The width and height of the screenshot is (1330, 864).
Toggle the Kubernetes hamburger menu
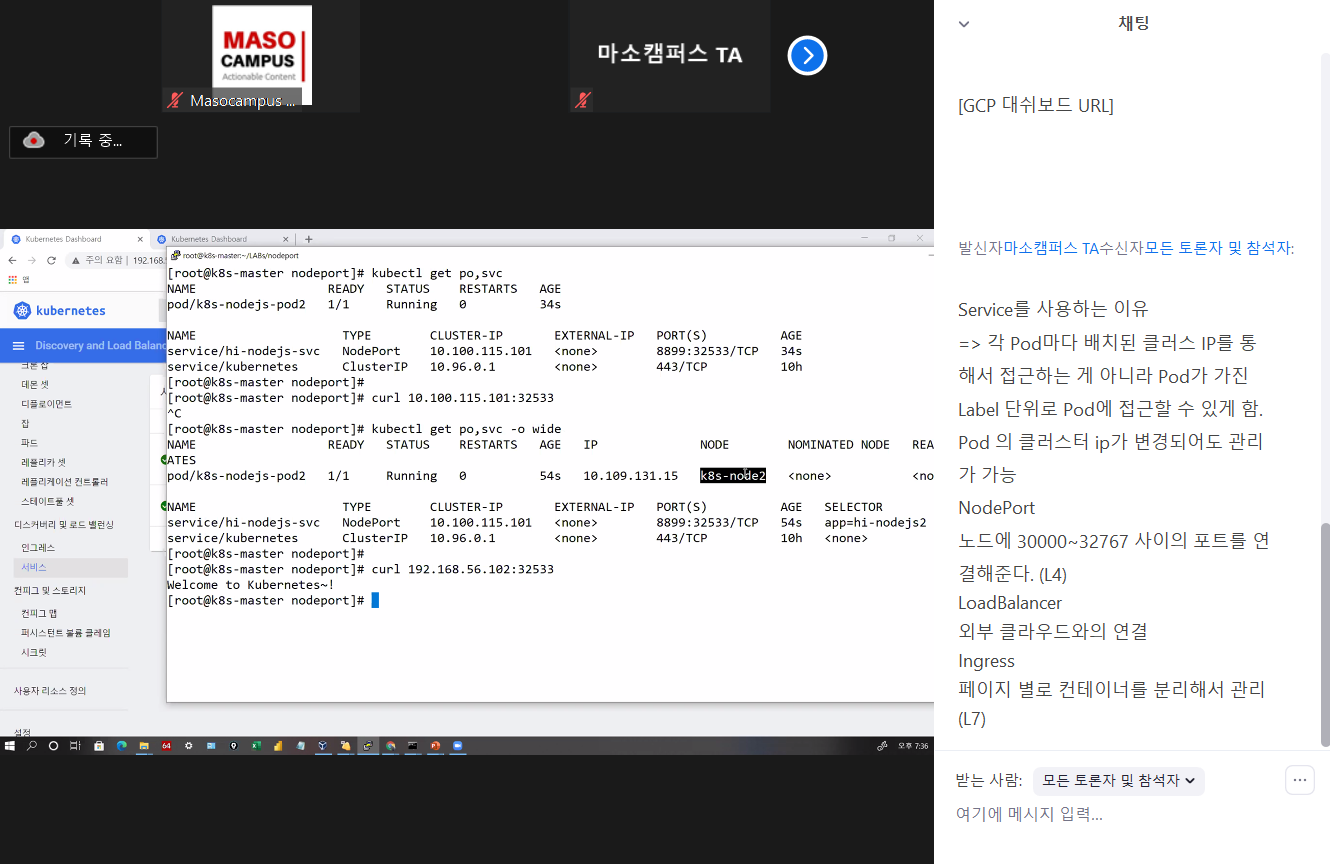(18, 346)
